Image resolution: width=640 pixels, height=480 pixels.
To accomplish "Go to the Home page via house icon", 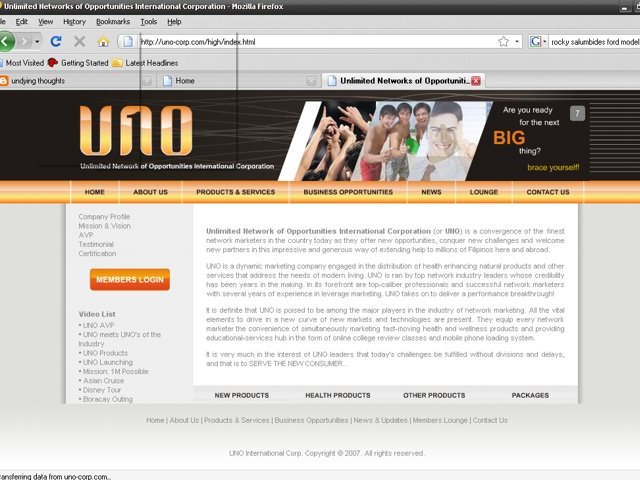I will [x=103, y=42].
